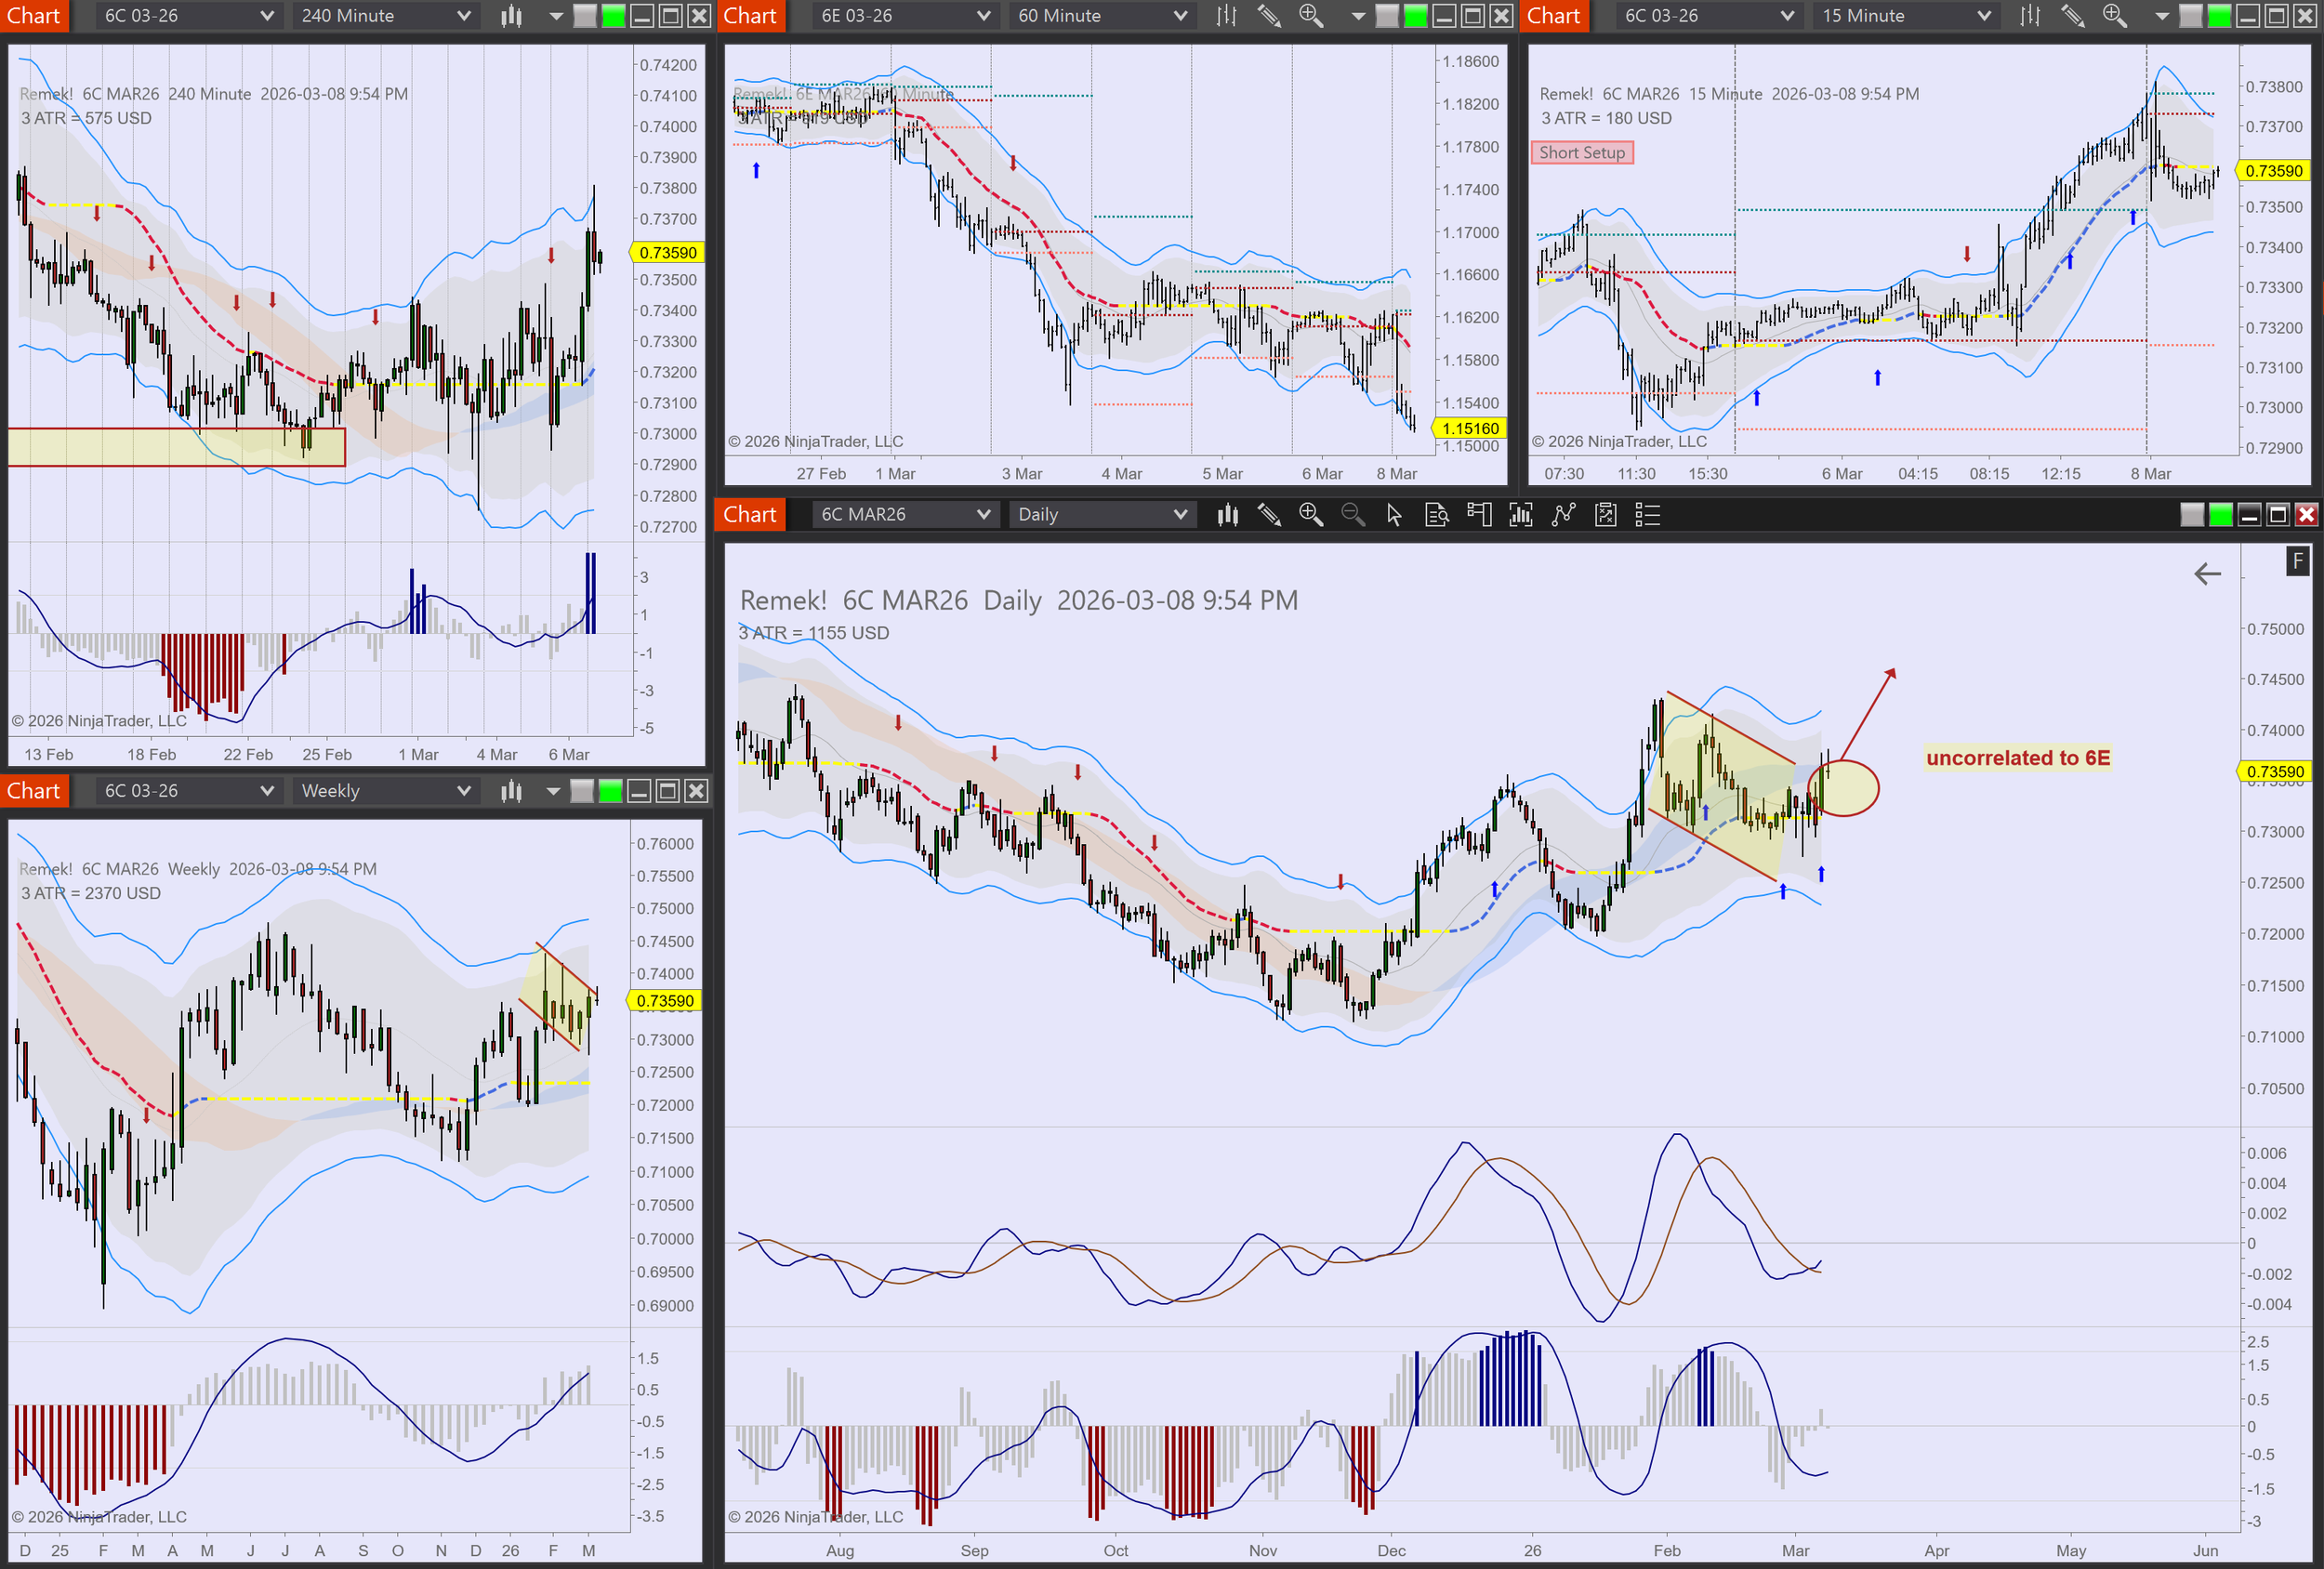Open Data Box icon on Daily chart toolbar
2324x1569 pixels.
1436,515
